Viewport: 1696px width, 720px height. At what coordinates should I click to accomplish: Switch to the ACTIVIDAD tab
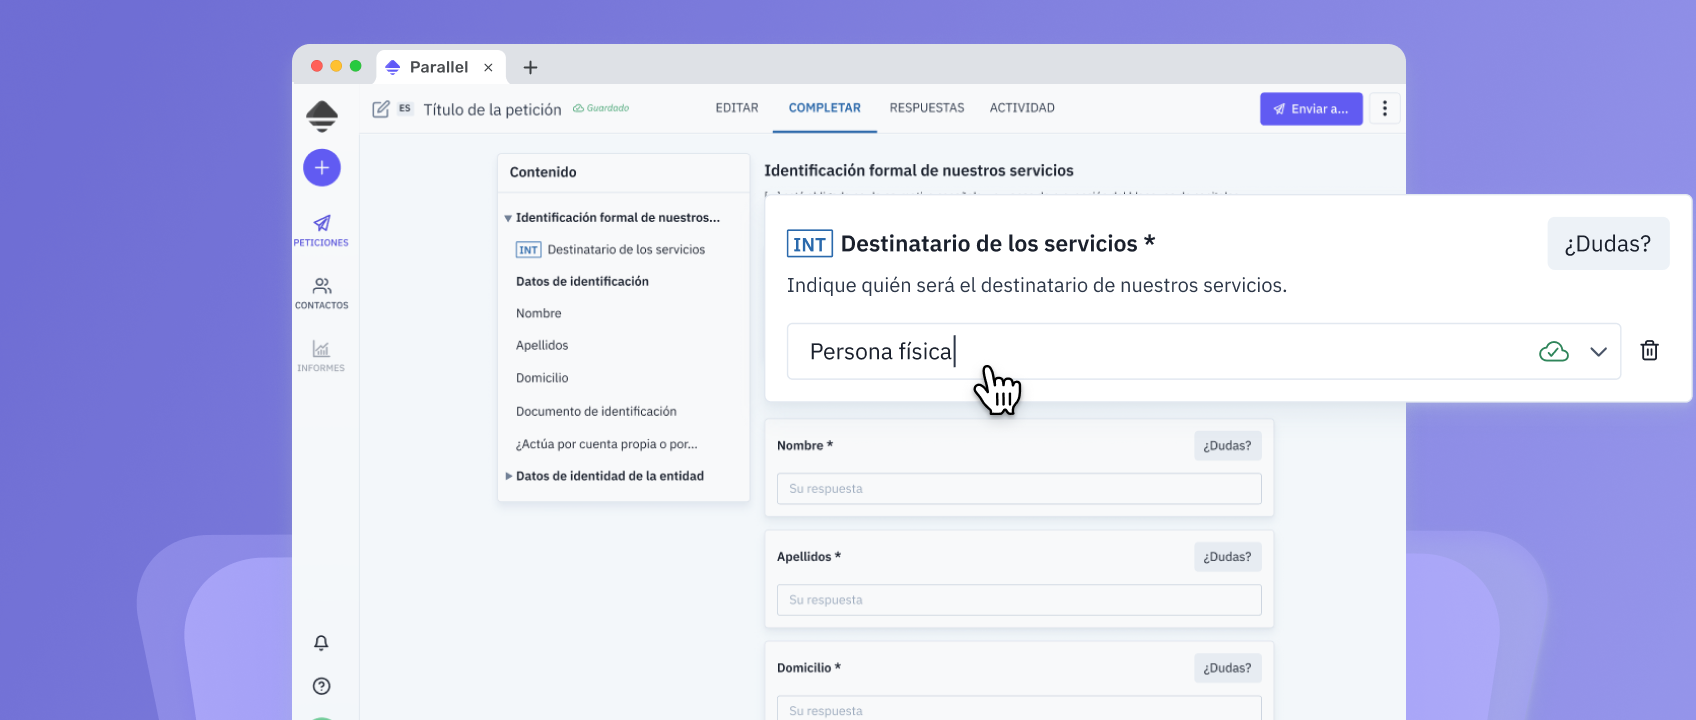pos(1022,108)
